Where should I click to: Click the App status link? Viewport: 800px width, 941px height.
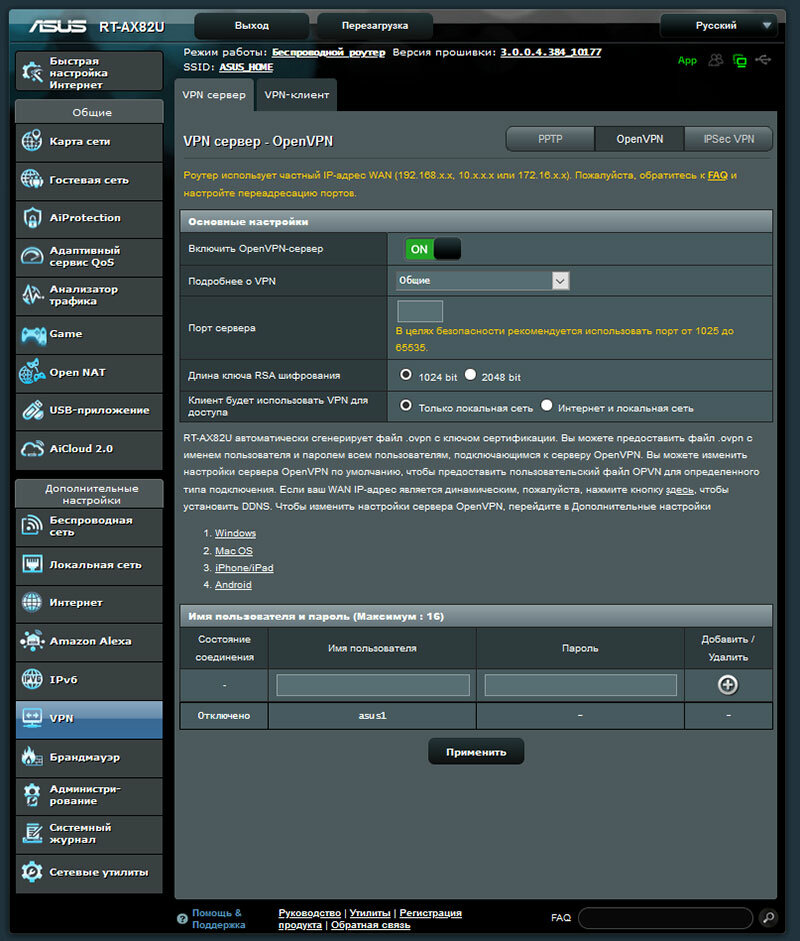687,60
